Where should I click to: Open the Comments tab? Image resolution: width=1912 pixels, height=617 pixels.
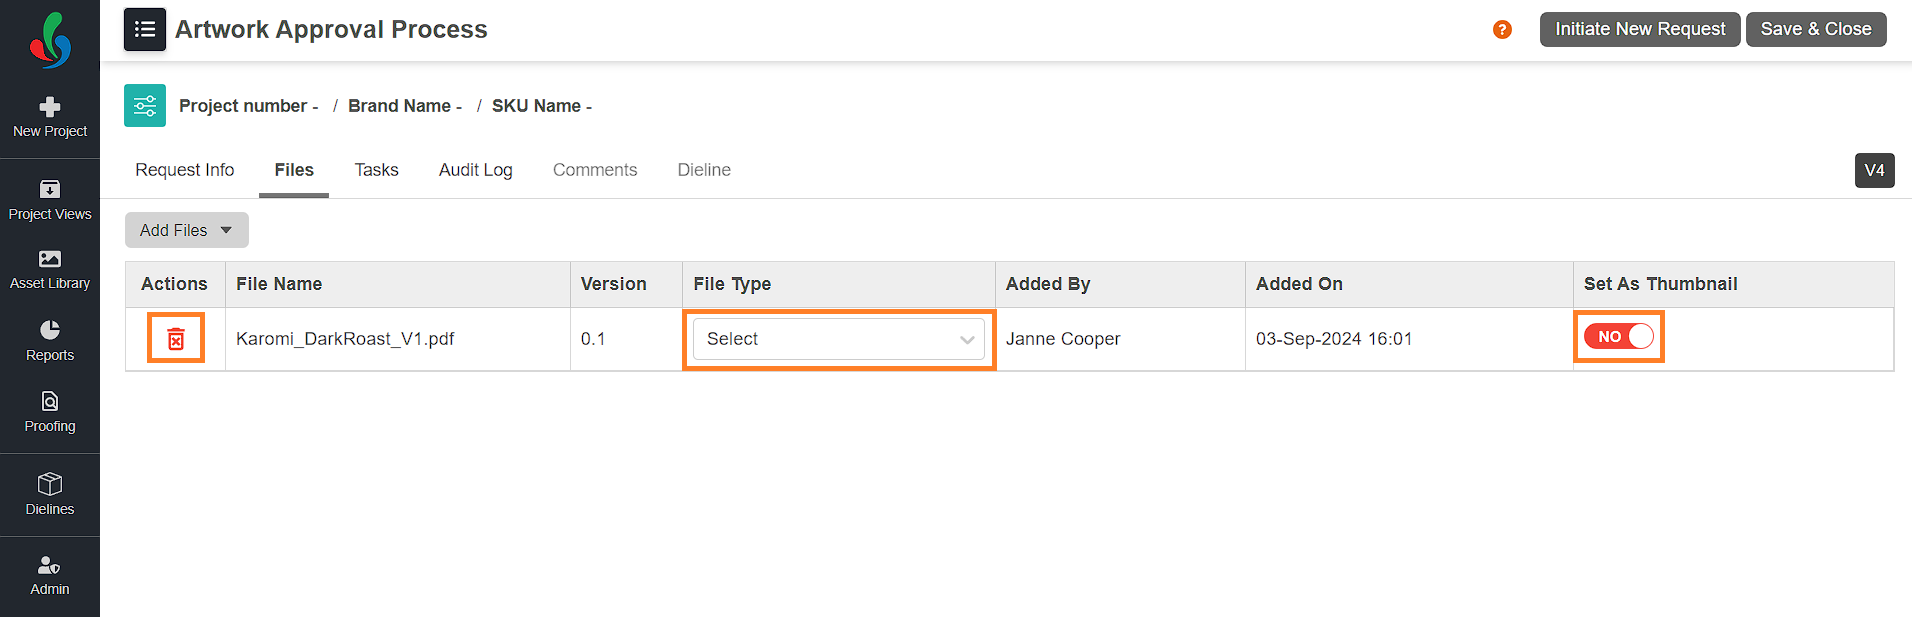click(x=595, y=170)
